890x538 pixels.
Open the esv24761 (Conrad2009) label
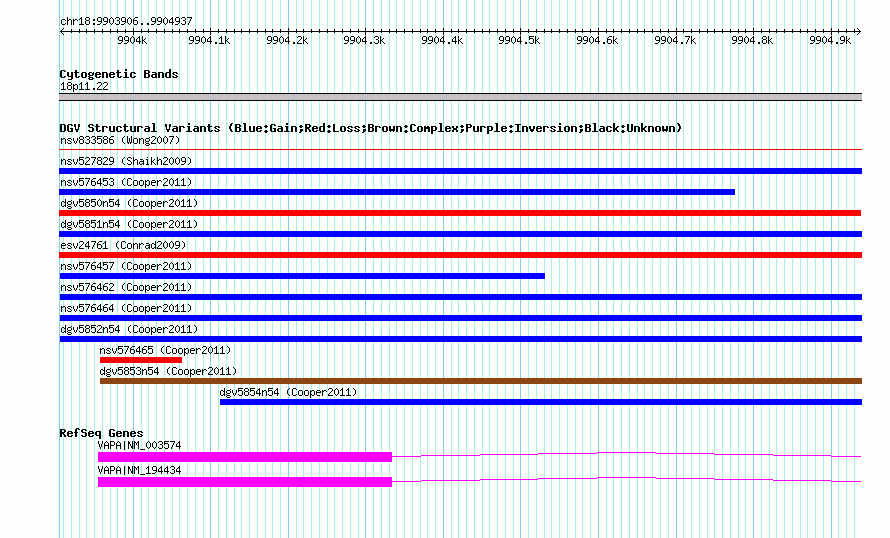pyautogui.click(x=123, y=245)
